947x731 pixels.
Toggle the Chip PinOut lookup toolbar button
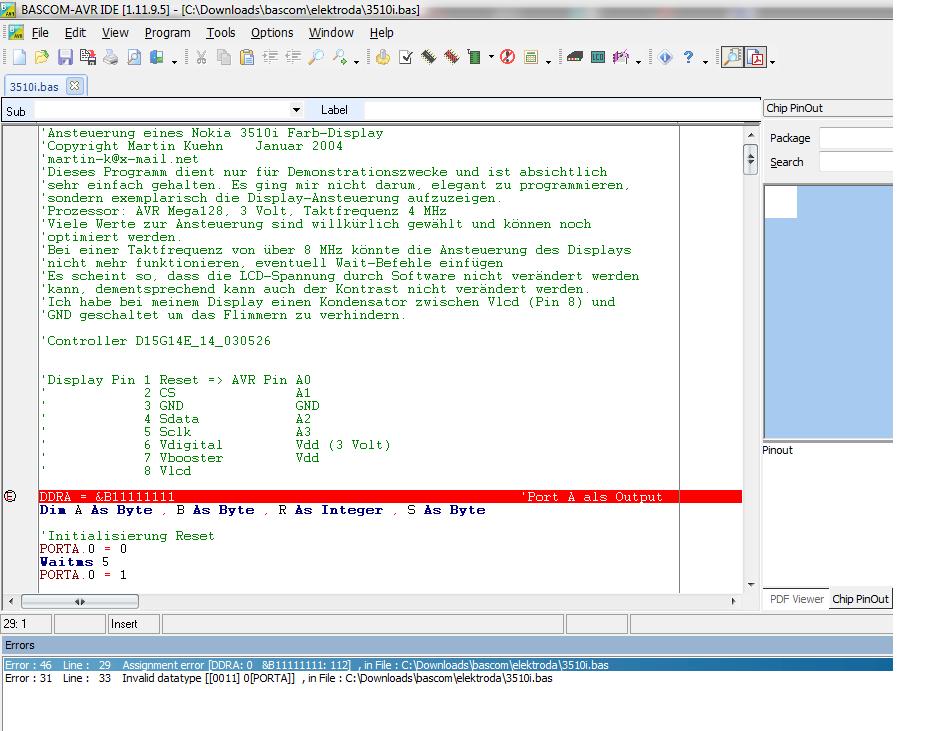pyautogui.click(x=732, y=58)
